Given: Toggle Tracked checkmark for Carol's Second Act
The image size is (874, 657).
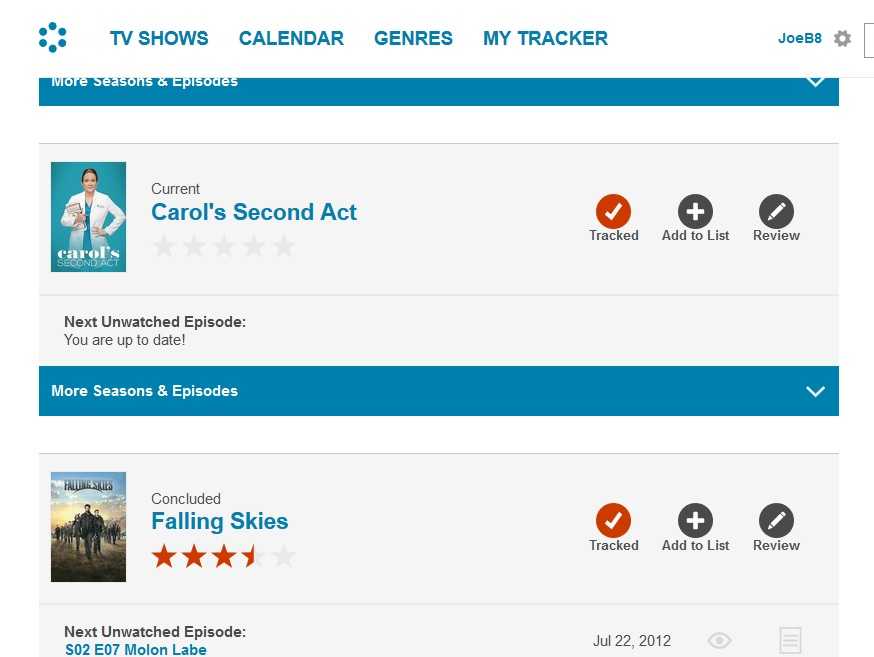Looking at the screenshot, I should (x=613, y=212).
